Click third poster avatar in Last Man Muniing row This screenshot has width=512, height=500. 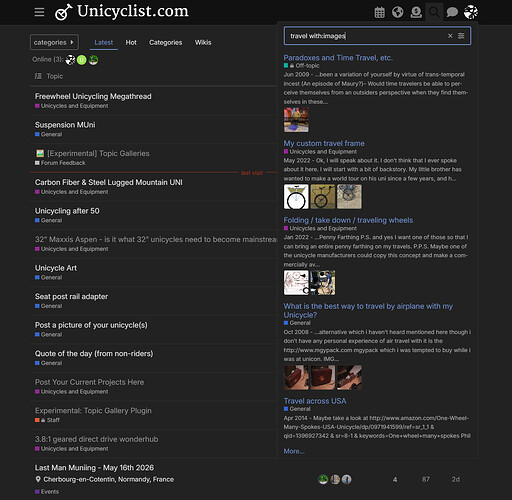(x=347, y=479)
